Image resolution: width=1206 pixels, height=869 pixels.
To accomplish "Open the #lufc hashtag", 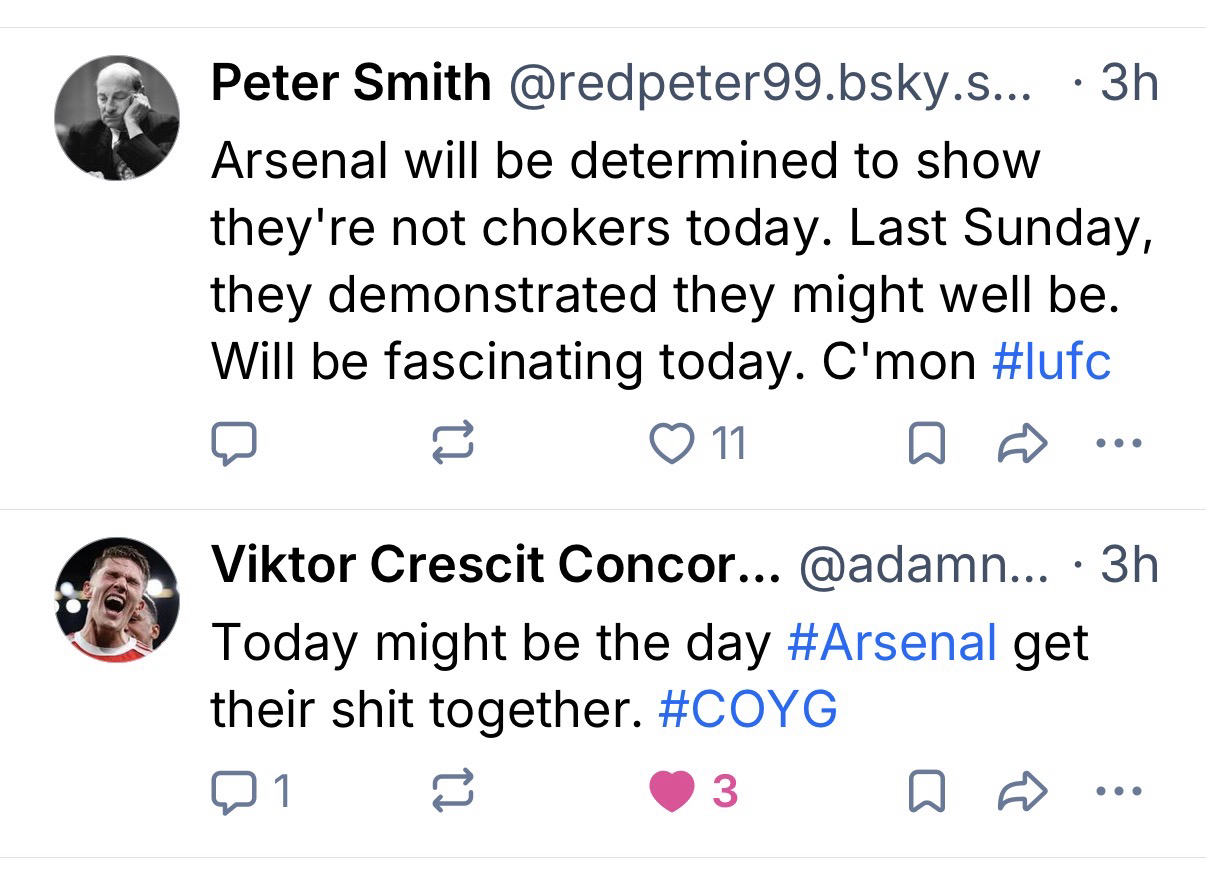I will pyautogui.click(x=1051, y=361).
